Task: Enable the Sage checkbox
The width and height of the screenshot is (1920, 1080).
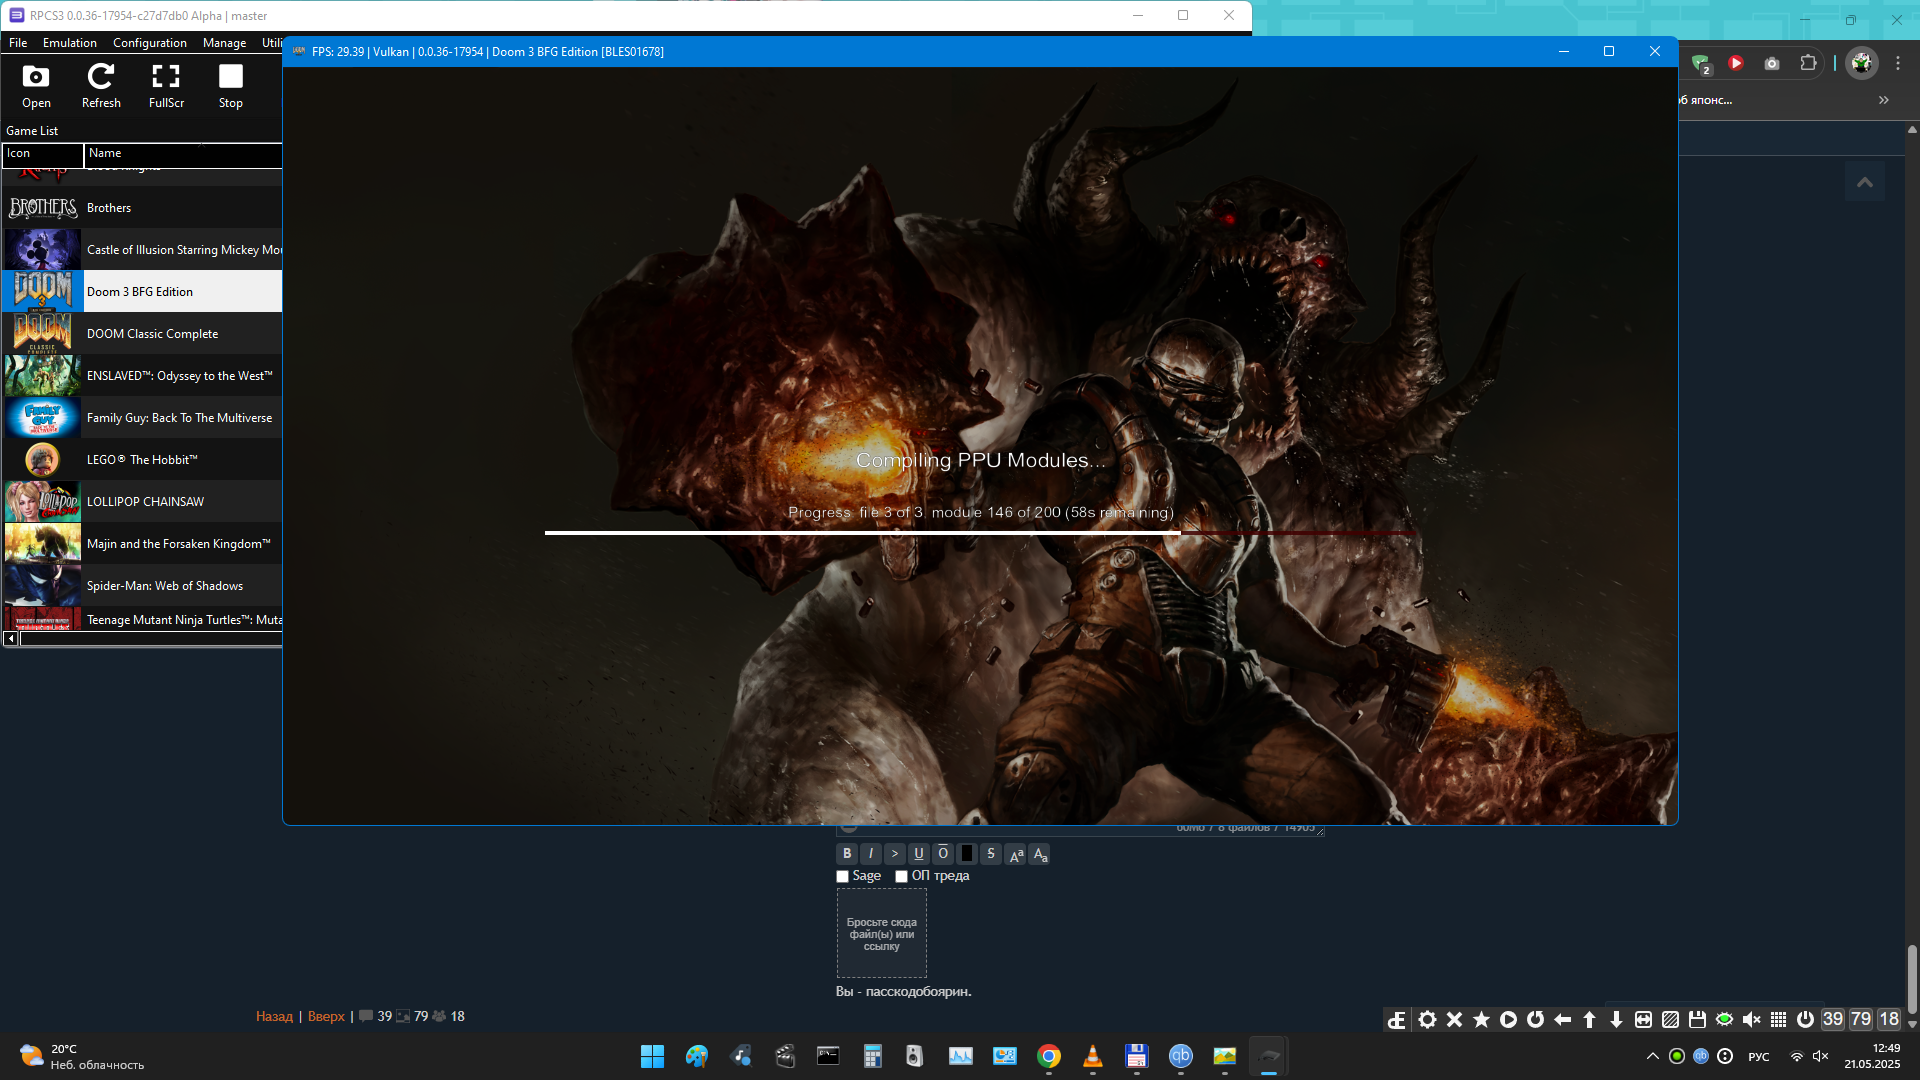Action: (842, 876)
